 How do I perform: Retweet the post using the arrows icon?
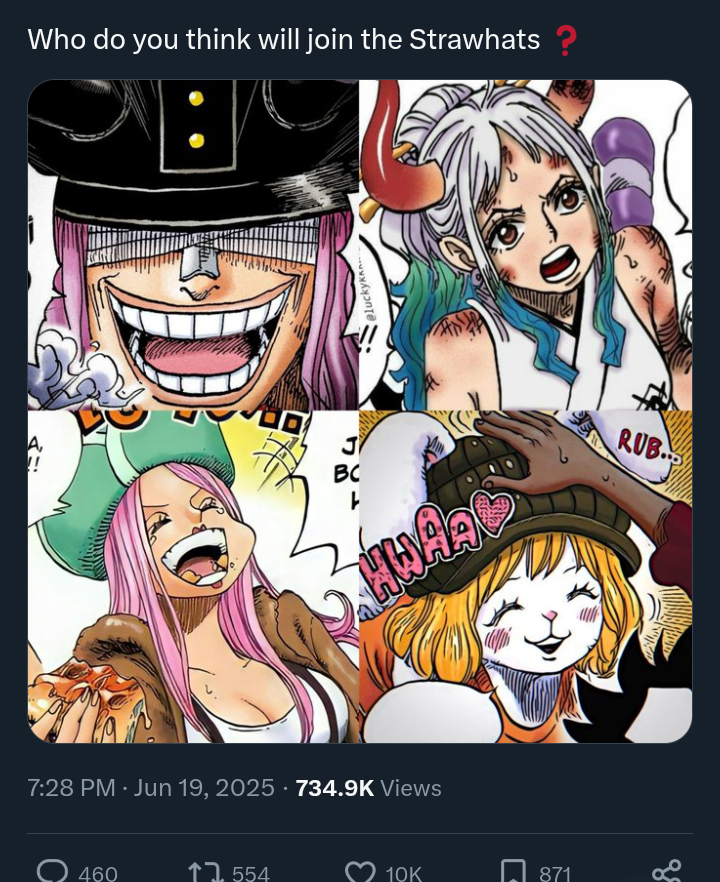204,873
